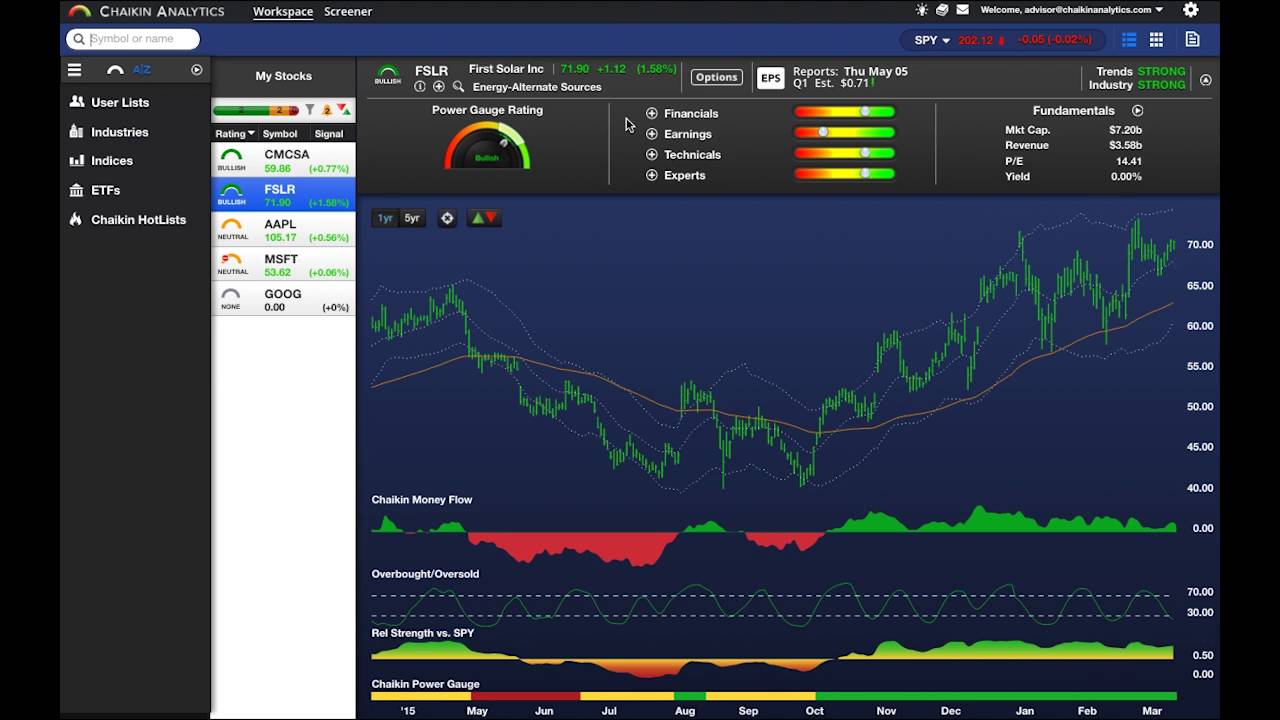The width and height of the screenshot is (1280, 720).
Task: Click the Trends STRONG indicator
Action: tap(1141, 72)
